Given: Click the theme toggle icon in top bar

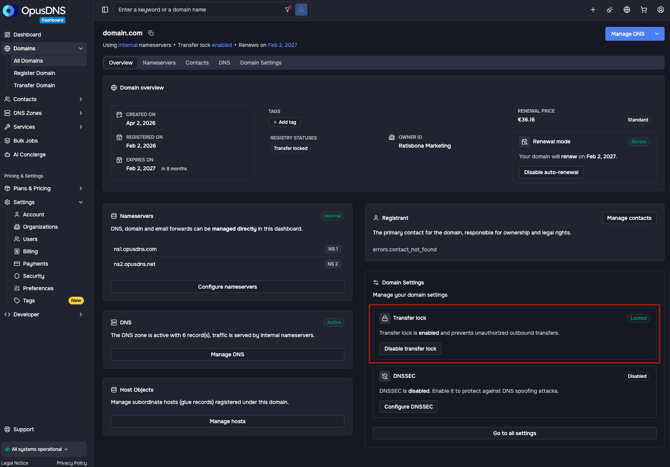Looking at the screenshot, I should click(x=610, y=9).
